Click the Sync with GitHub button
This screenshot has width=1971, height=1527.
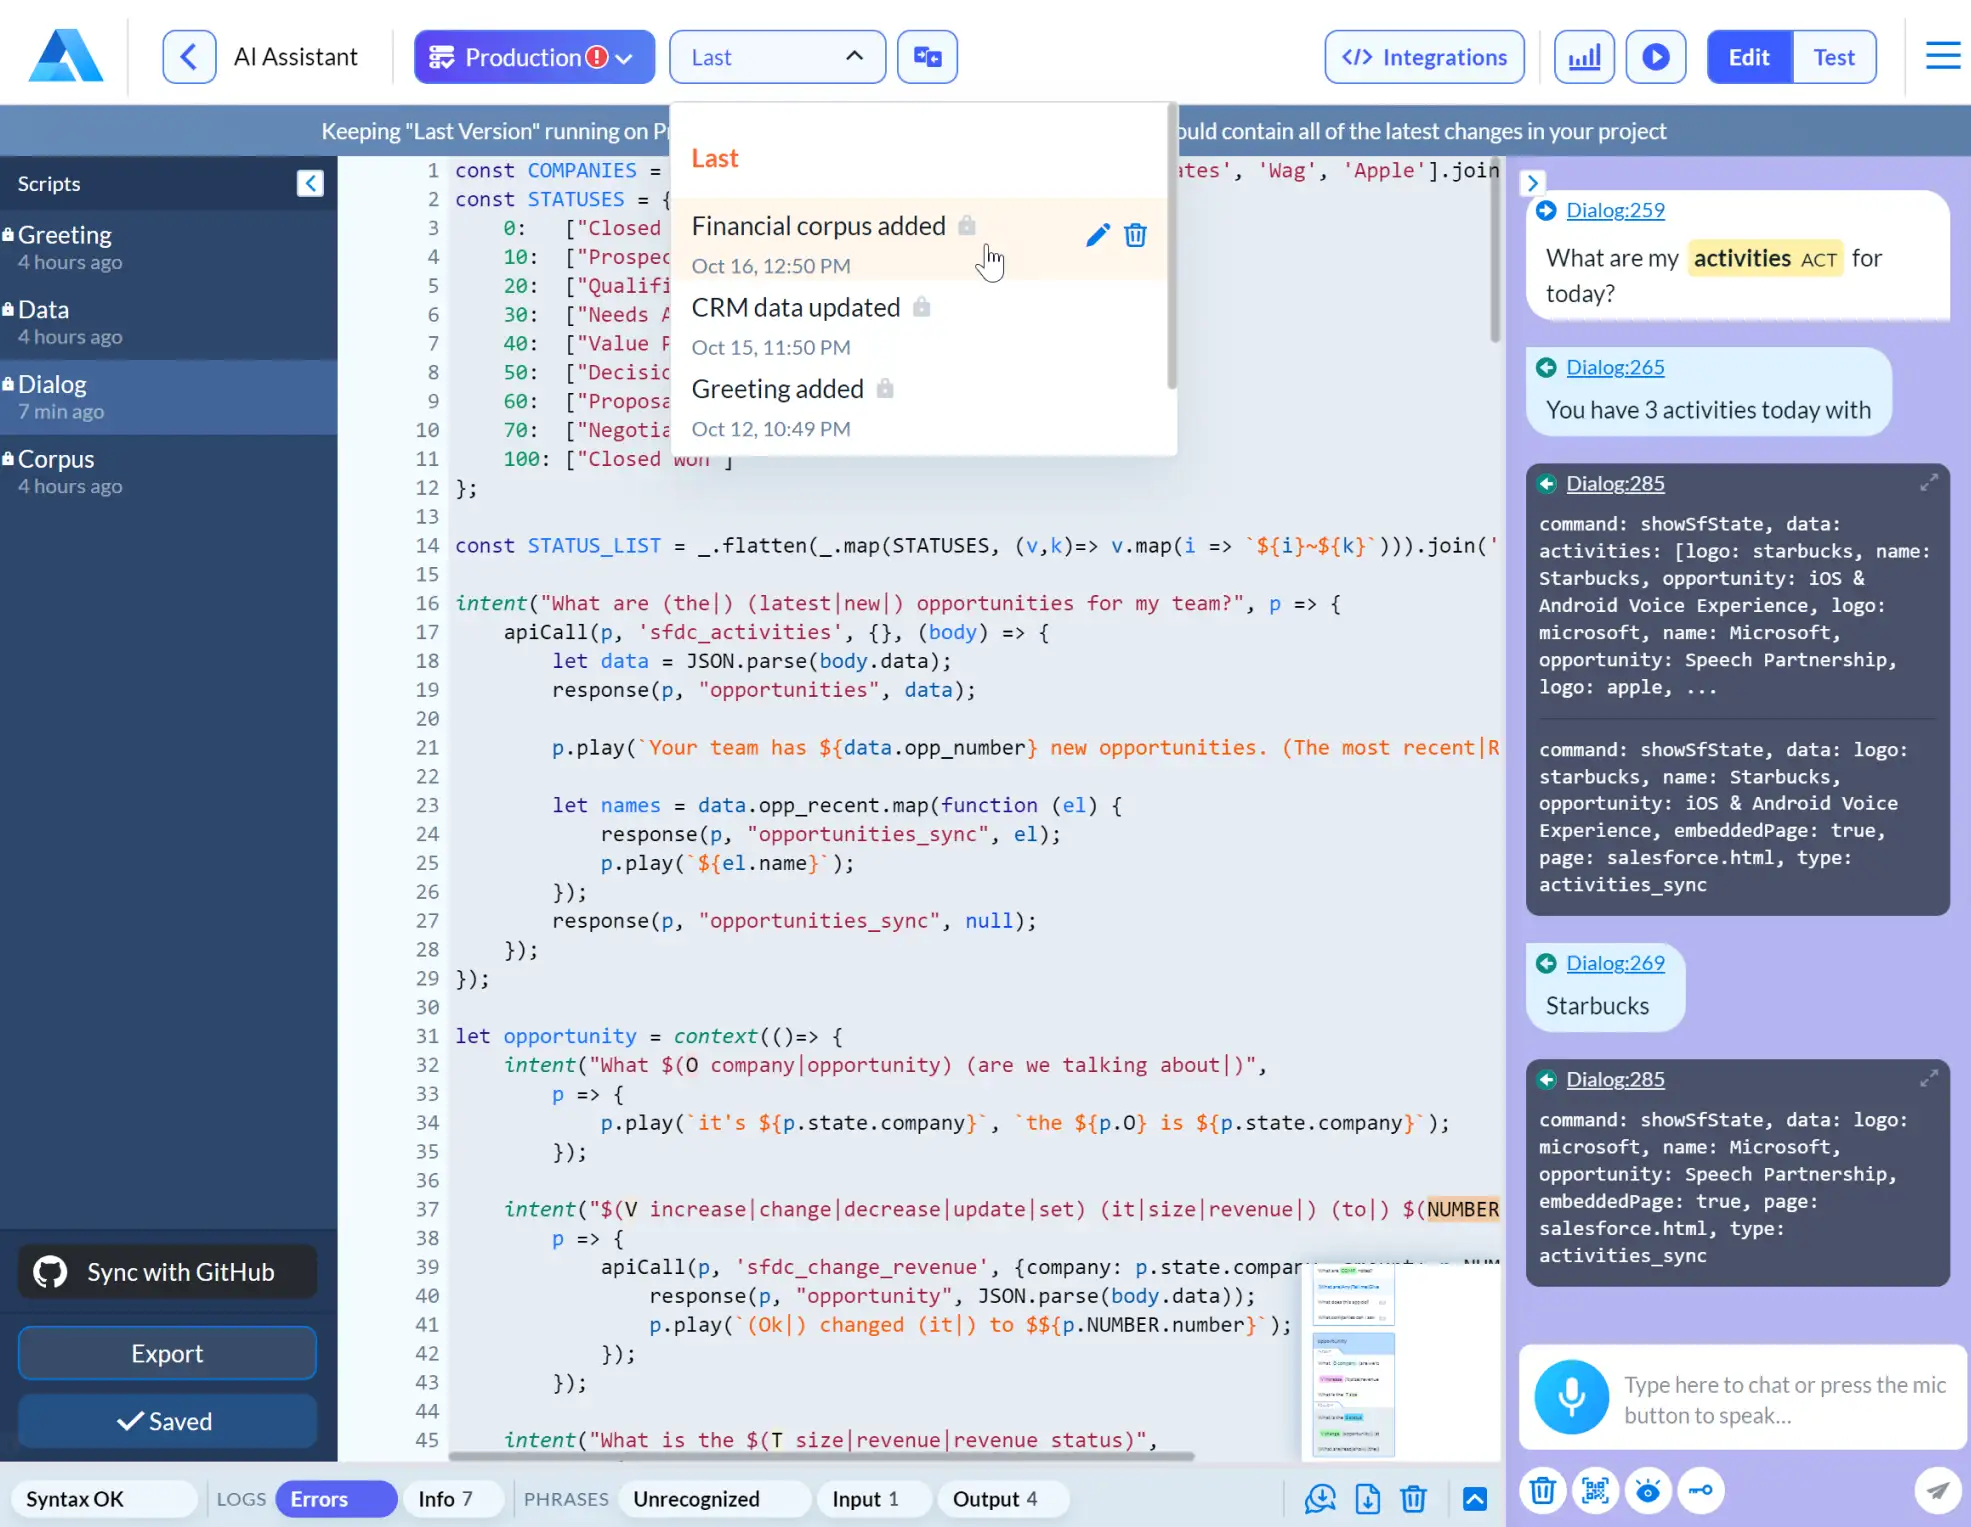point(166,1271)
